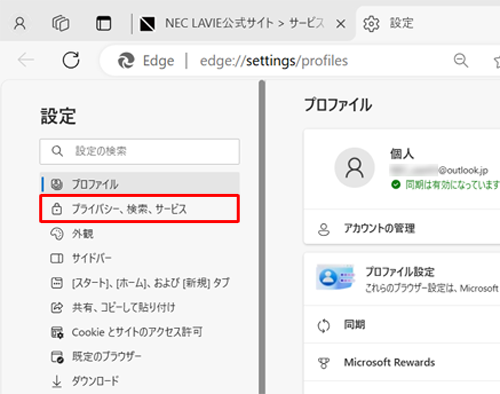Click the trophy icon beside Microsoft Rewards
This screenshot has width=500, height=394.
tap(324, 363)
